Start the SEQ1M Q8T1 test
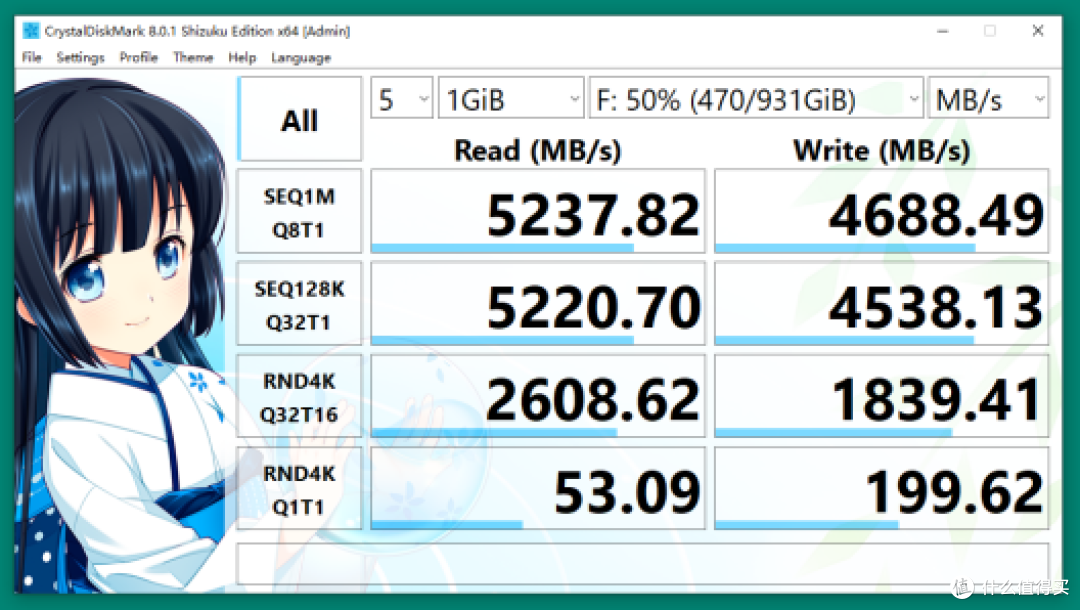The width and height of the screenshot is (1080, 610). pyautogui.click(x=299, y=211)
